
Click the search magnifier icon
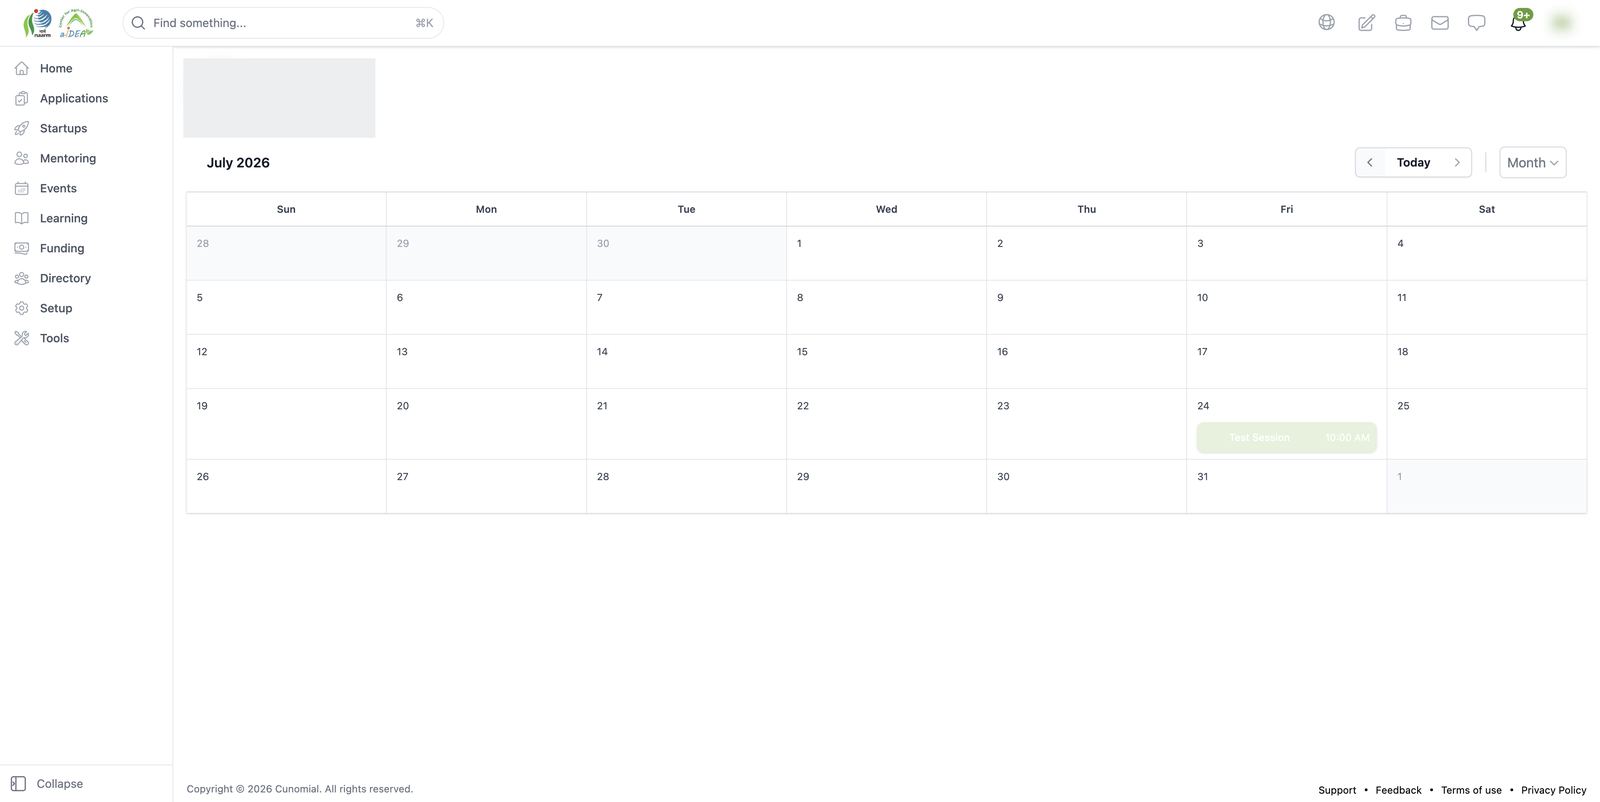pyautogui.click(x=138, y=23)
